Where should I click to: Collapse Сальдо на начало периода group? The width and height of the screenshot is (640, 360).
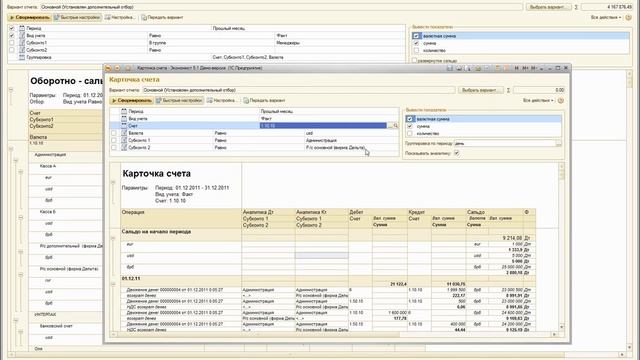pos(113,238)
